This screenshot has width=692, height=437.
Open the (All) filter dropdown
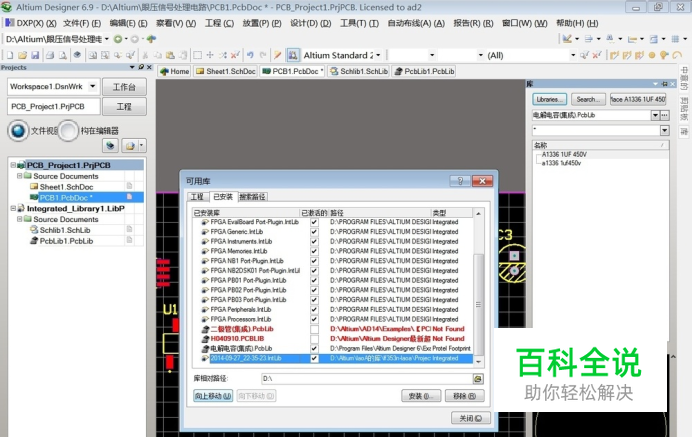tap(573, 55)
